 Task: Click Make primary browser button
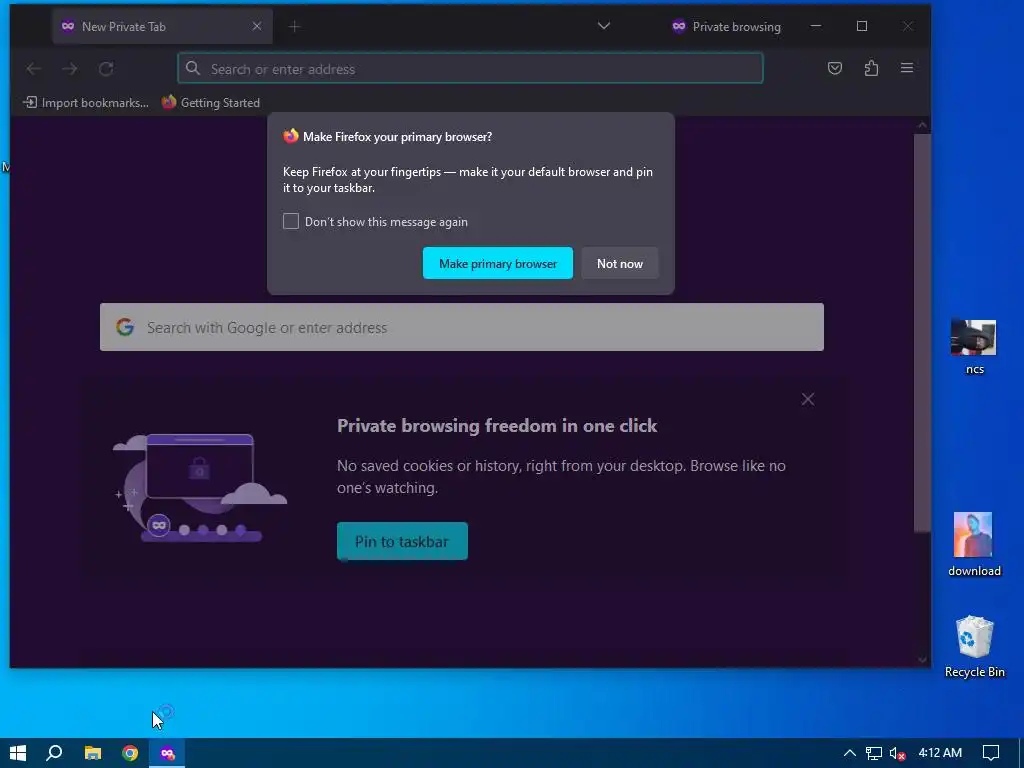498,263
